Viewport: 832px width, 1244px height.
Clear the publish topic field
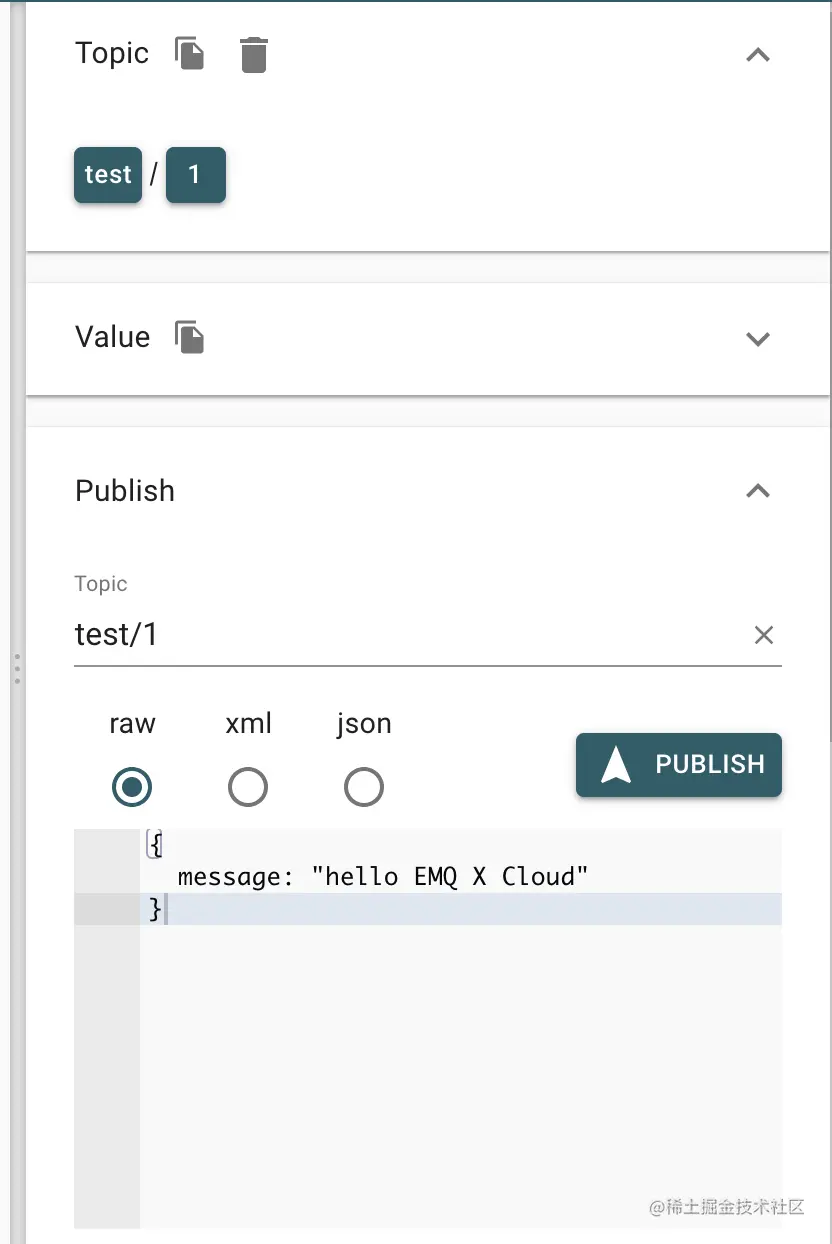(763, 635)
